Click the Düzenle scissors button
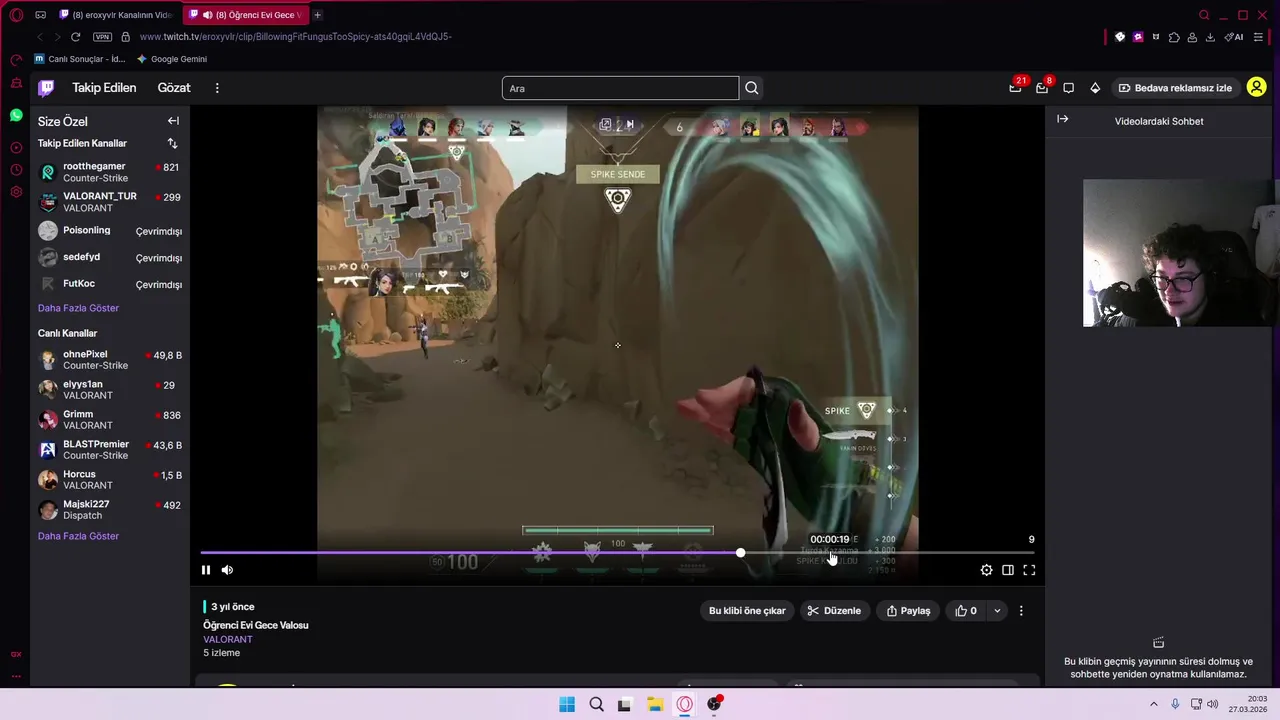Screen dimensions: 1280x720 pos(834,611)
